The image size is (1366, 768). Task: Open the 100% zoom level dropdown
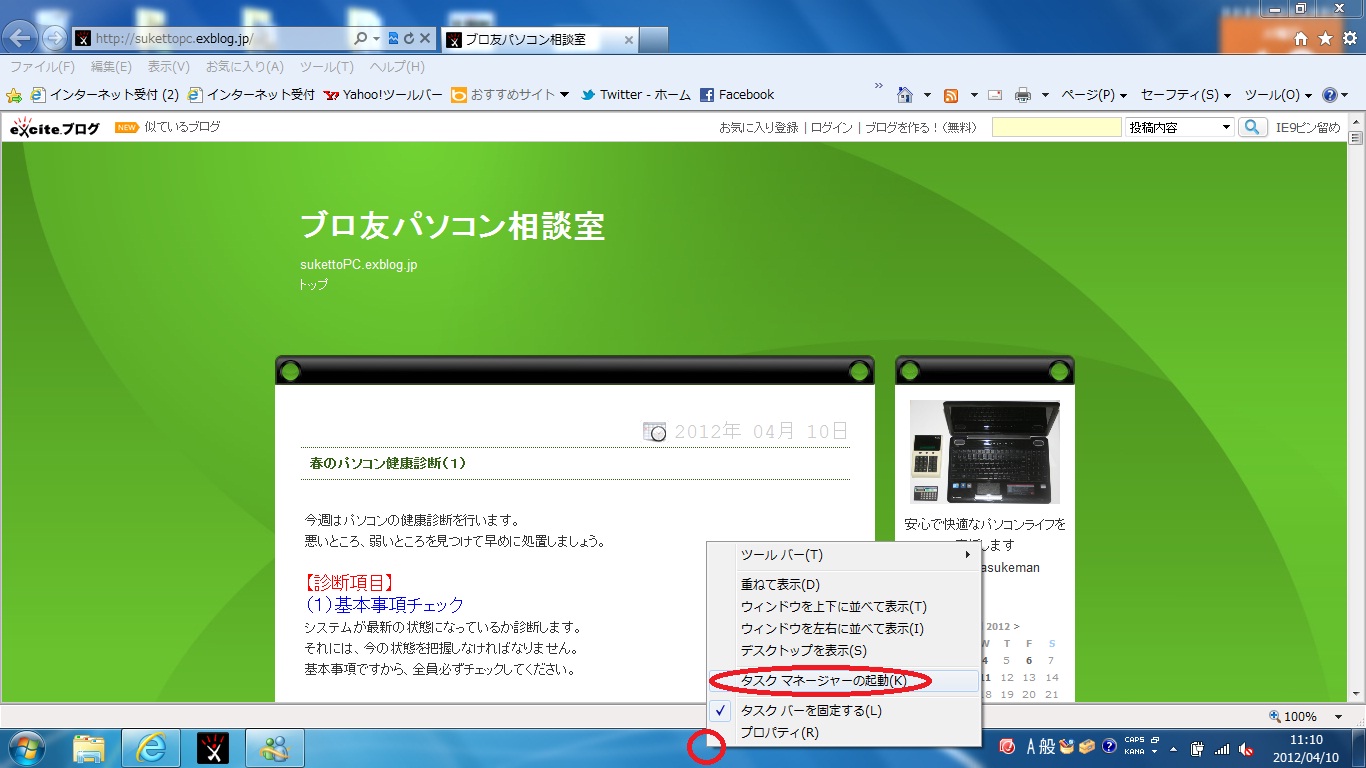[1338, 717]
